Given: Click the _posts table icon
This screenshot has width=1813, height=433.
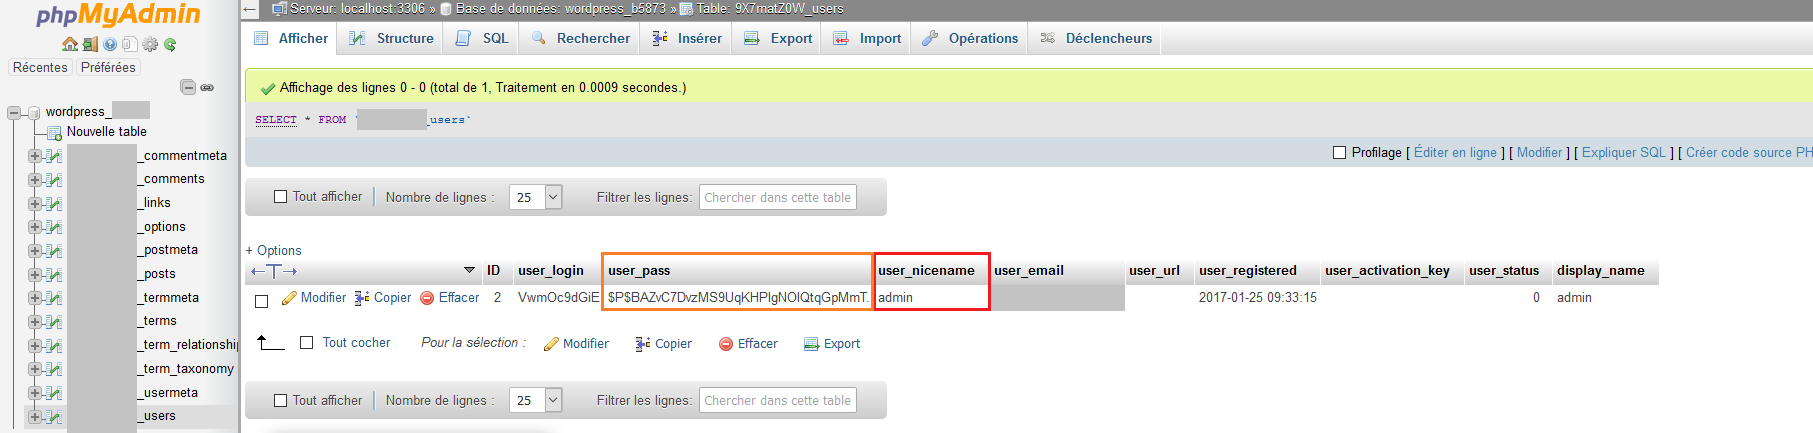Looking at the screenshot, I should pyautogui.click(x=54, y=274).
